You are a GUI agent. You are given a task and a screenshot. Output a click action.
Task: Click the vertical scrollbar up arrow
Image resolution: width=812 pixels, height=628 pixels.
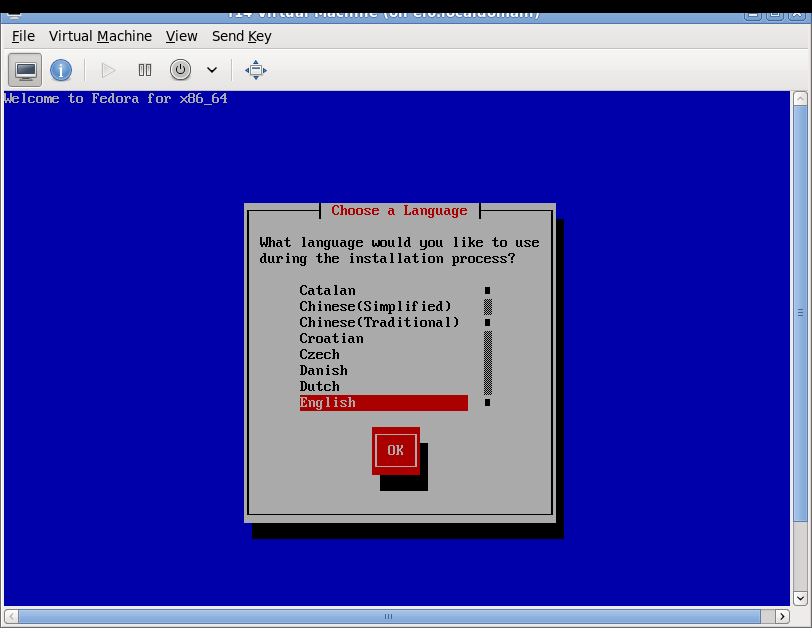(800, 98)
